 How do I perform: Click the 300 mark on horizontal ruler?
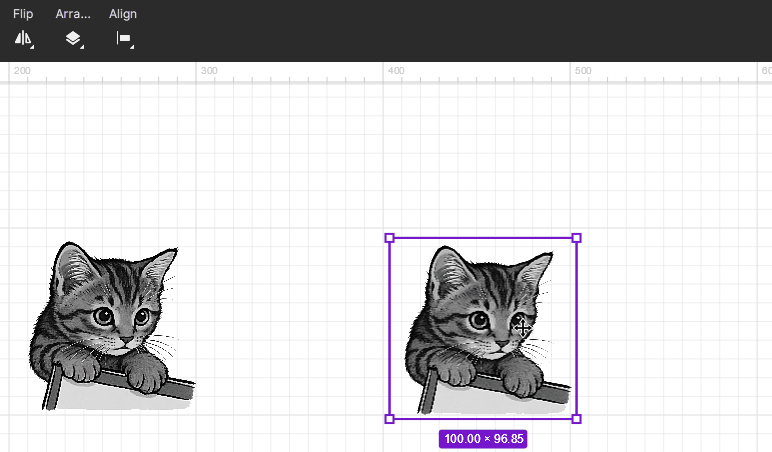209,71
